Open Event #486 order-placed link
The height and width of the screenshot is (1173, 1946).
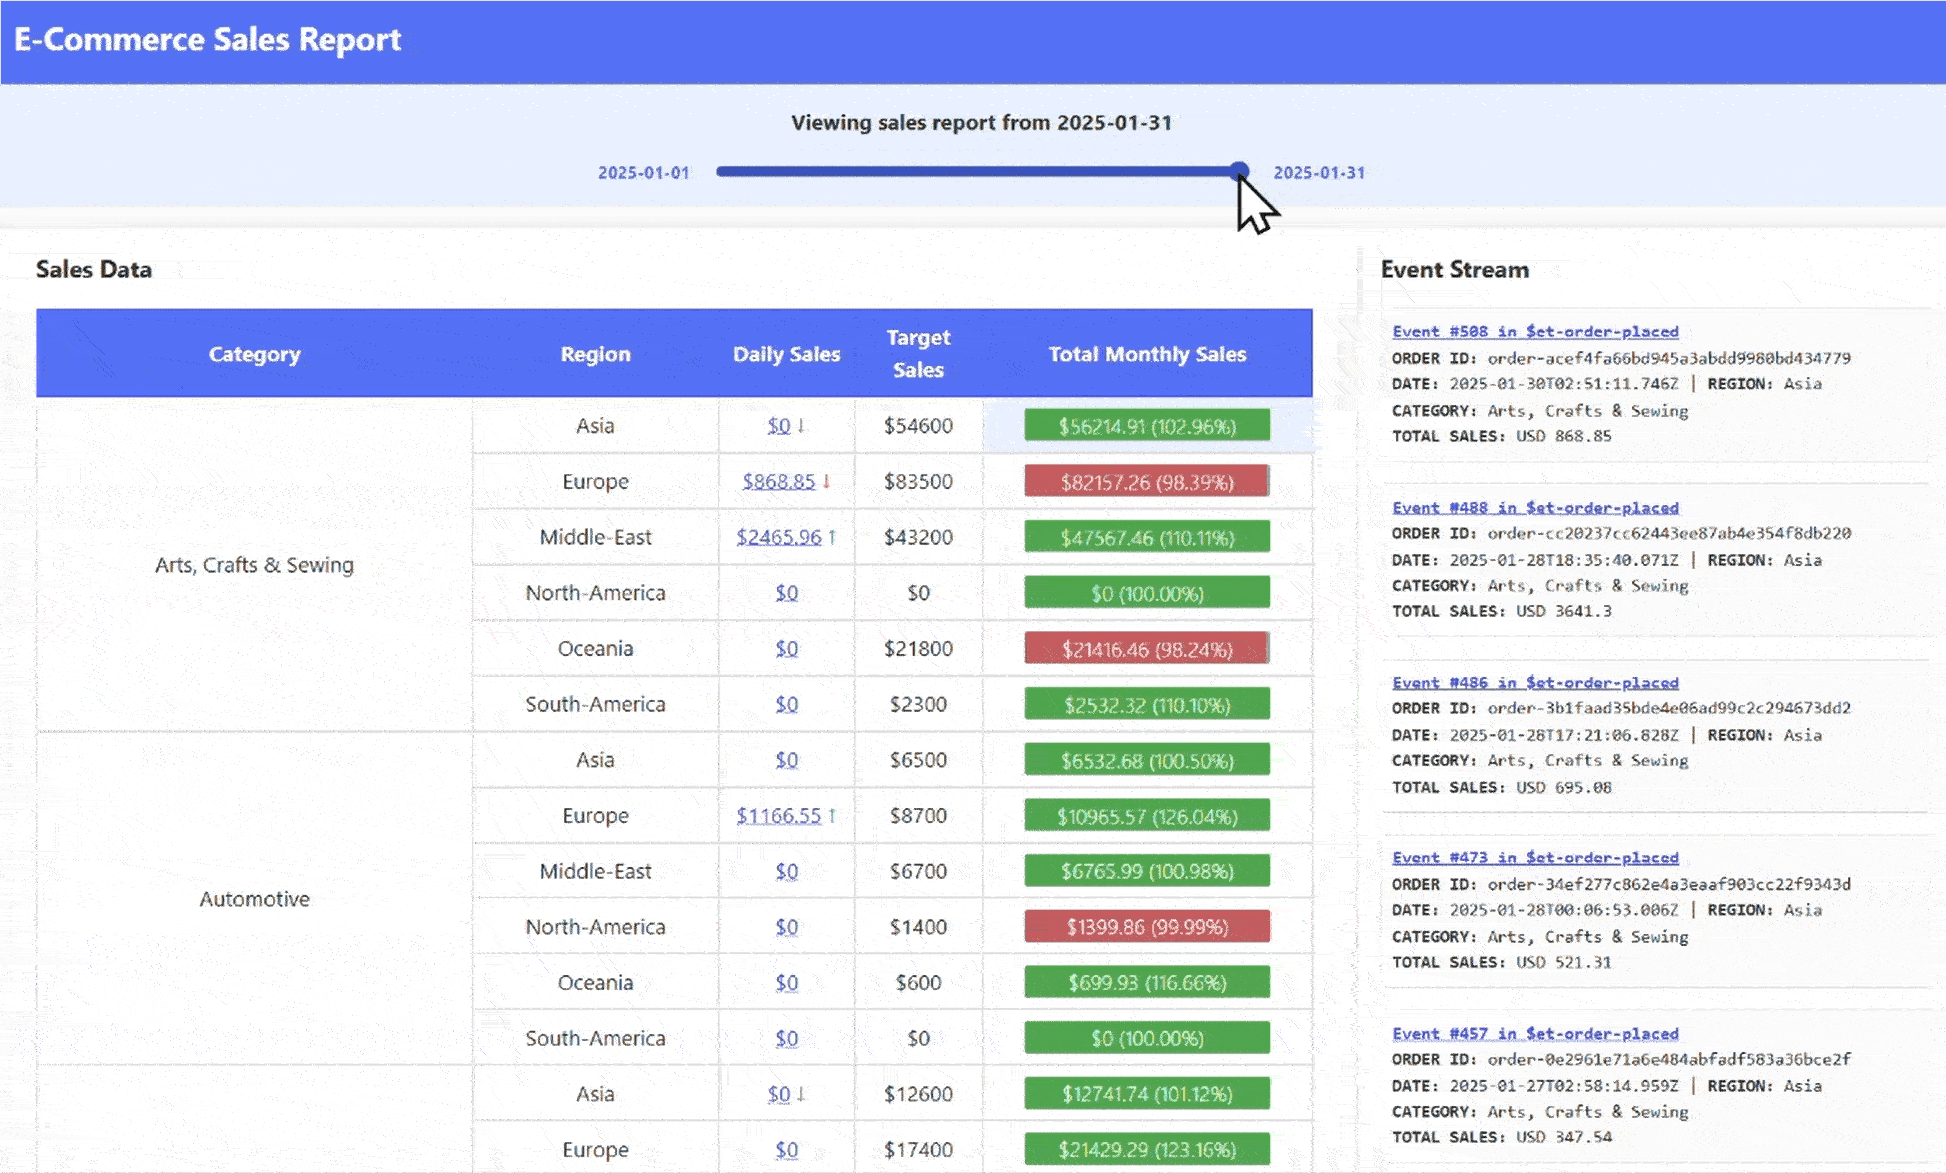point(1535,683)
